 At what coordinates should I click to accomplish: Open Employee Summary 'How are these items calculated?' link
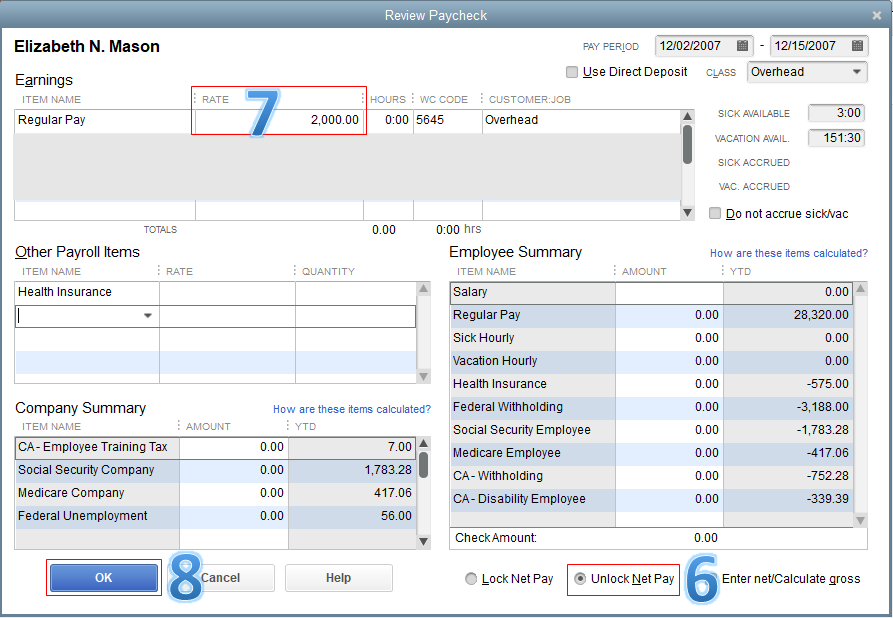click(789, 253)
